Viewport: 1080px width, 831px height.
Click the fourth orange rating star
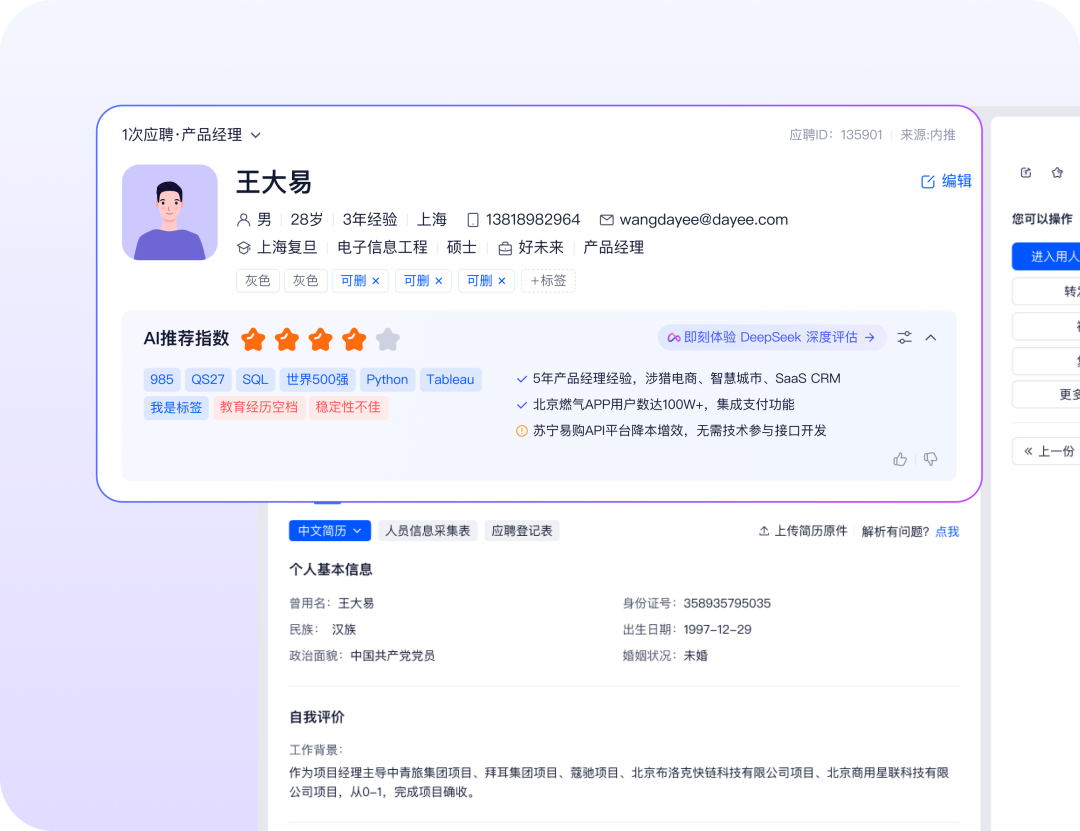[x=354, y=339]
